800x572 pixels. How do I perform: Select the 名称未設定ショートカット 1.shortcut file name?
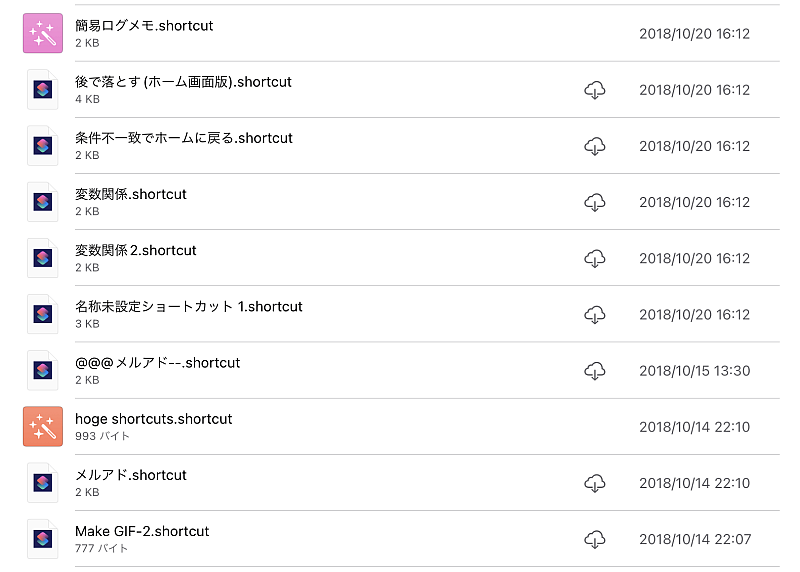(x=189, y=307)
